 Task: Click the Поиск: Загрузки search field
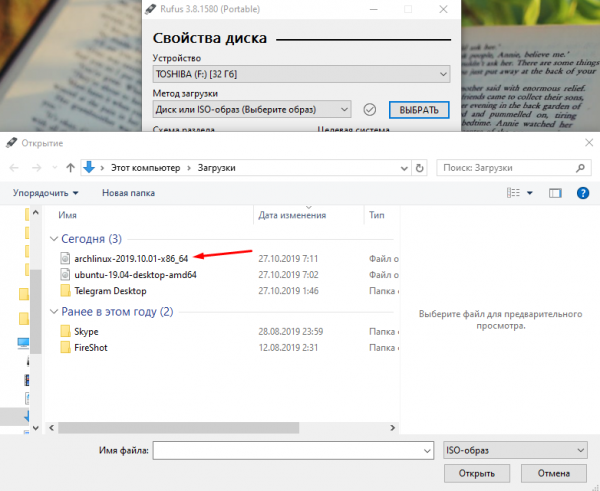click(514, 168)
